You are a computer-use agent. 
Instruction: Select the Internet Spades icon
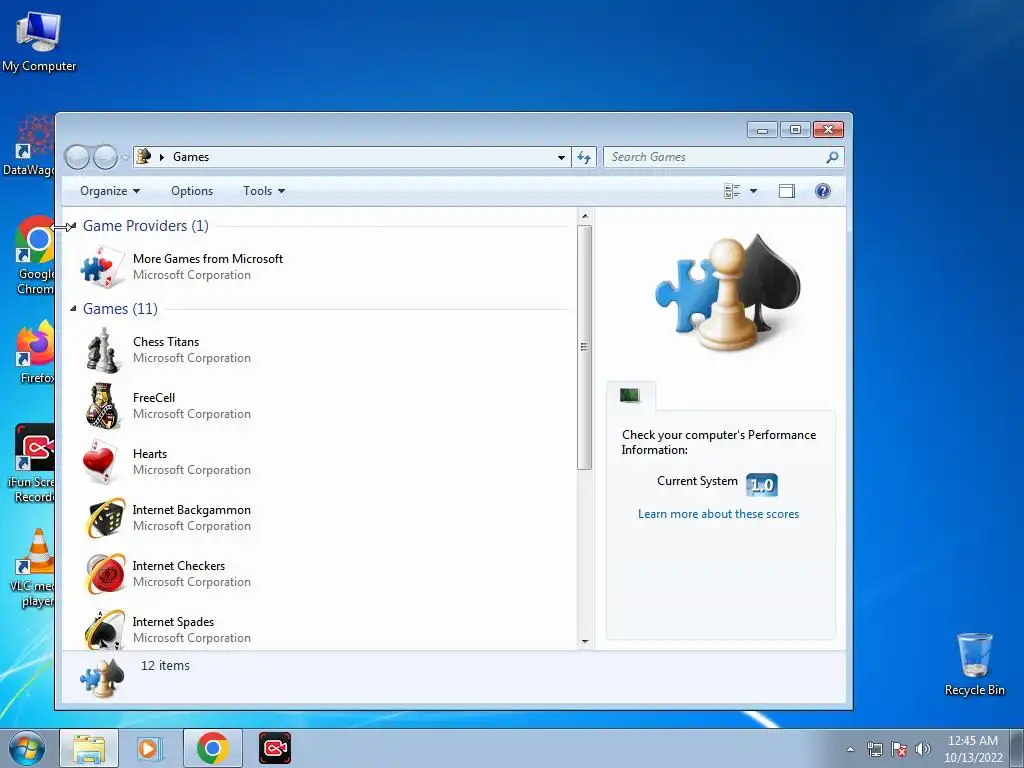(x=105, y=629)
